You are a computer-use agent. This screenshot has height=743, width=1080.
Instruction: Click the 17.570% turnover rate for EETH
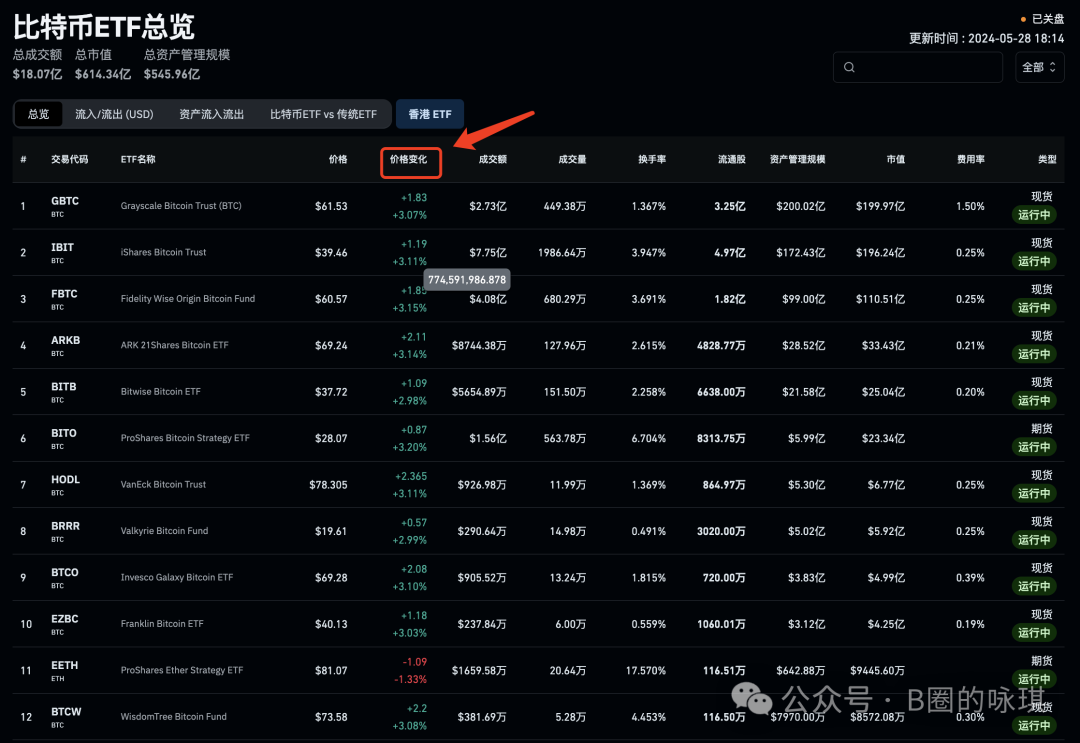(645, 671)
